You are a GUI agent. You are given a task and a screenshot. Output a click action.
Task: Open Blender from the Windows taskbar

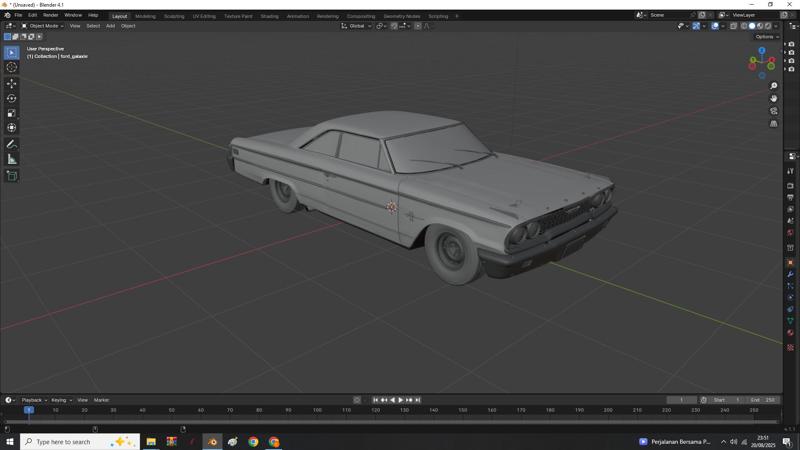click(x=212, y=442)
